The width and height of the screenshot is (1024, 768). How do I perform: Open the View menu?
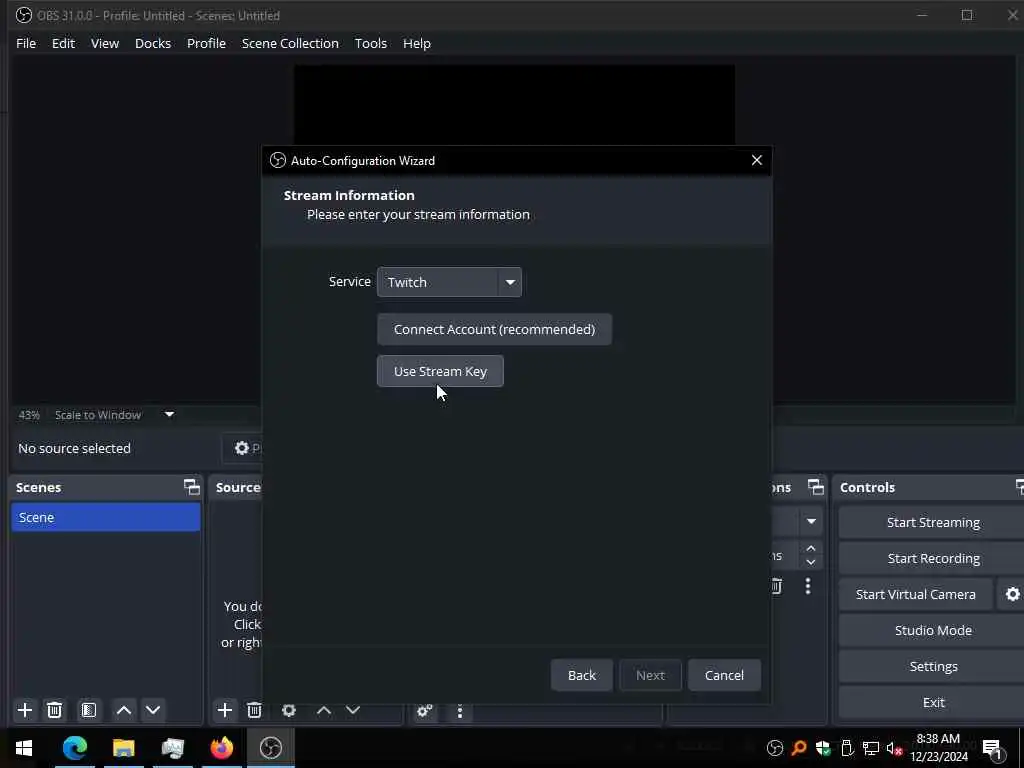pos(104,43)
